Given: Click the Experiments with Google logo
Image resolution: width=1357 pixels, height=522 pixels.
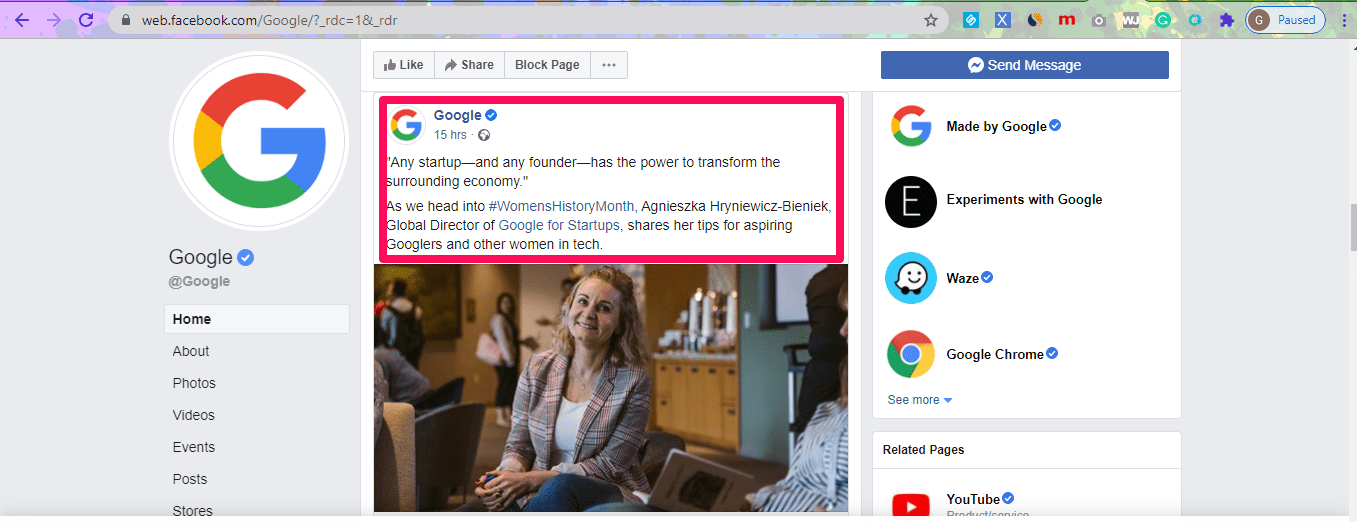Looking at the screenshot, I should click(x=910, y=200).
